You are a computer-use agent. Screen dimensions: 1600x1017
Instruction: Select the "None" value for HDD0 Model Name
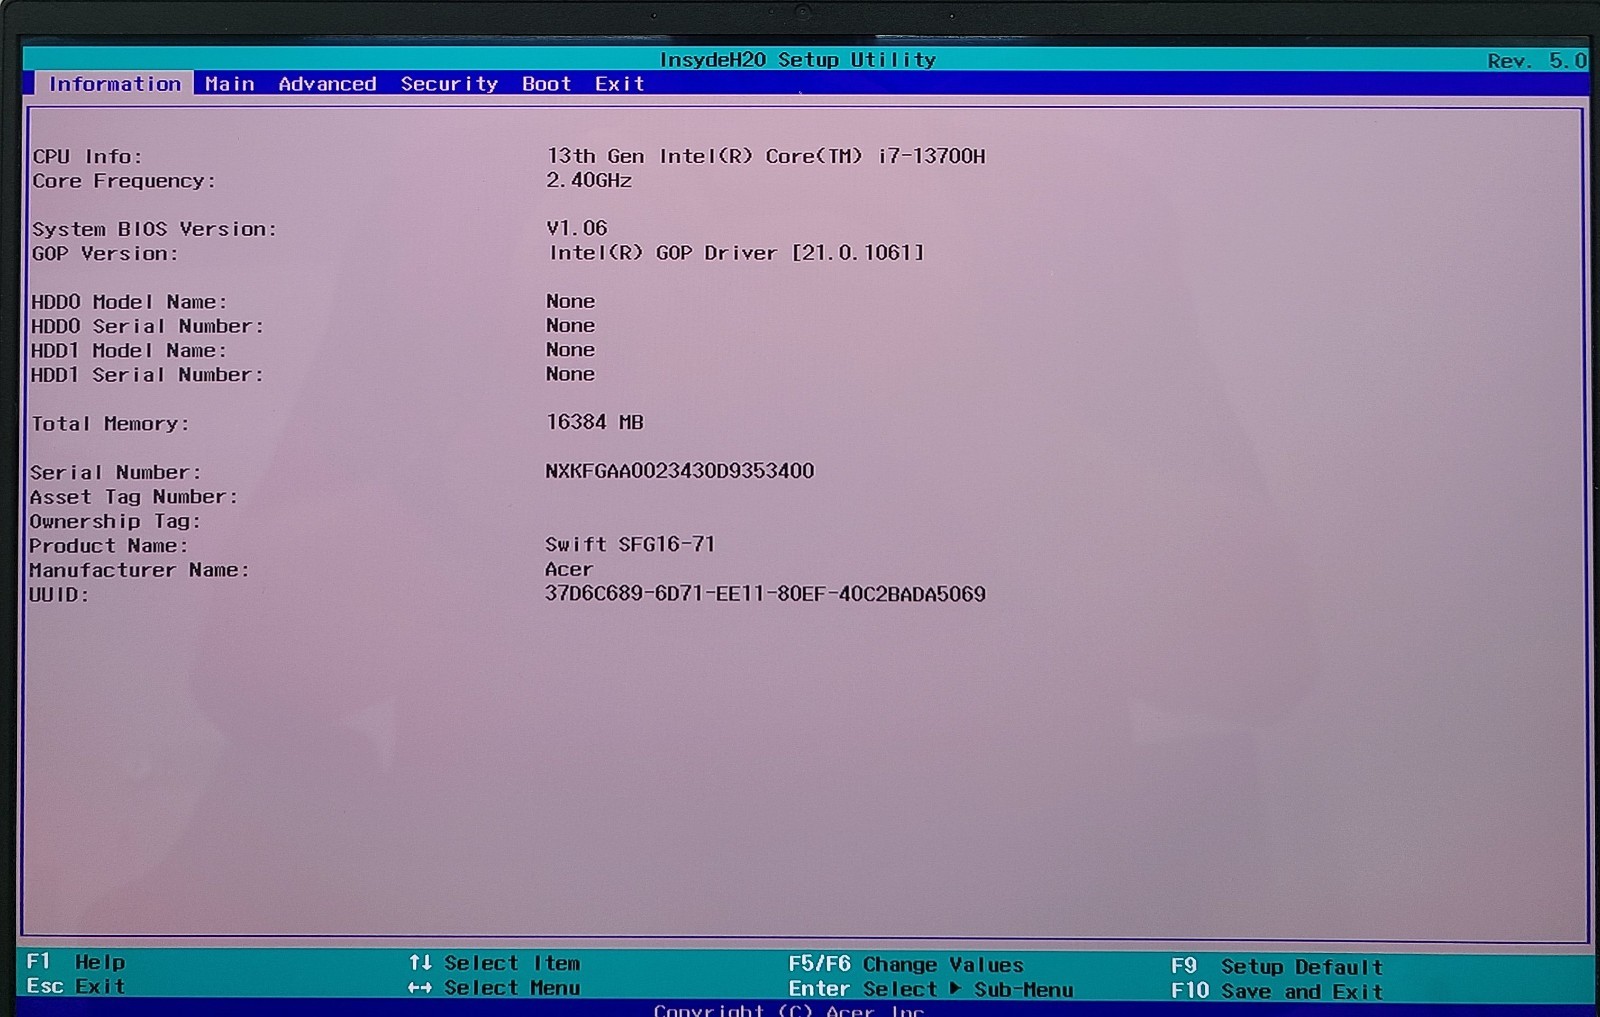click(570, 301)
